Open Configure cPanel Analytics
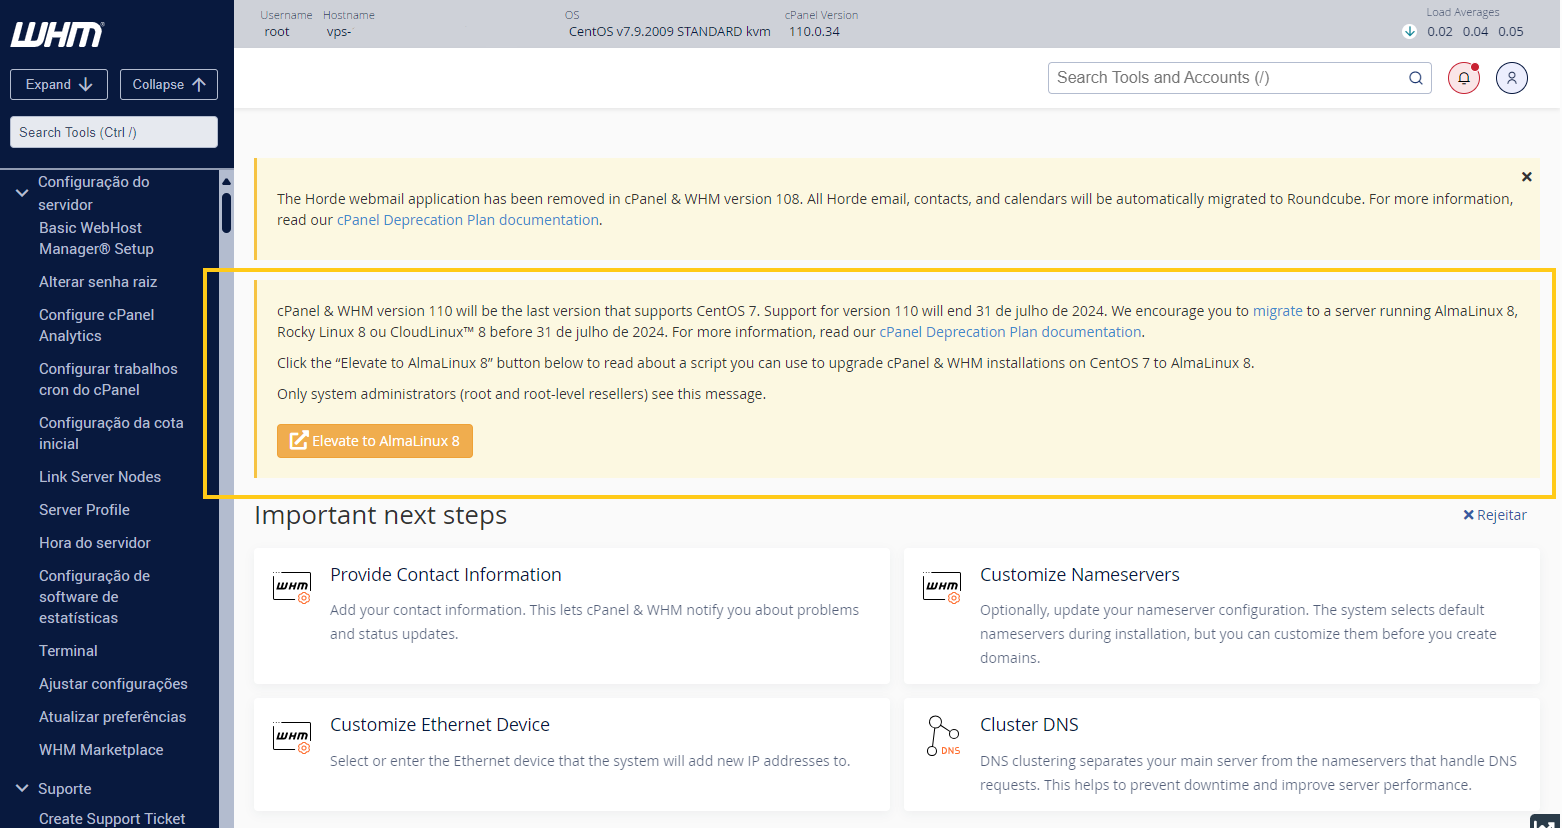 click(97, 325)
